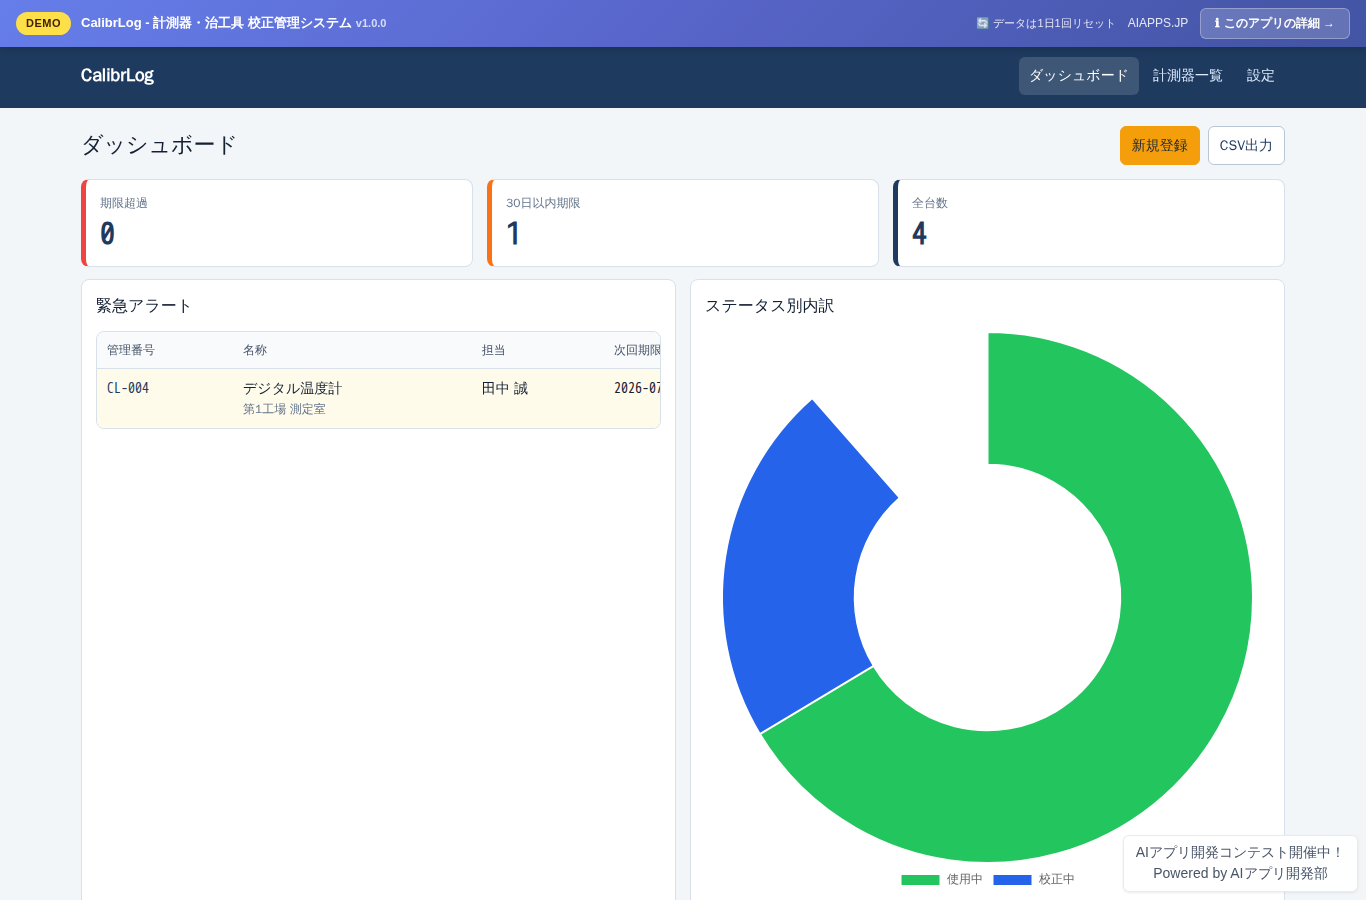Export data with CSV出力 button
The width and height of the screenshot is (1366, 900).
tap(1246, 145)
